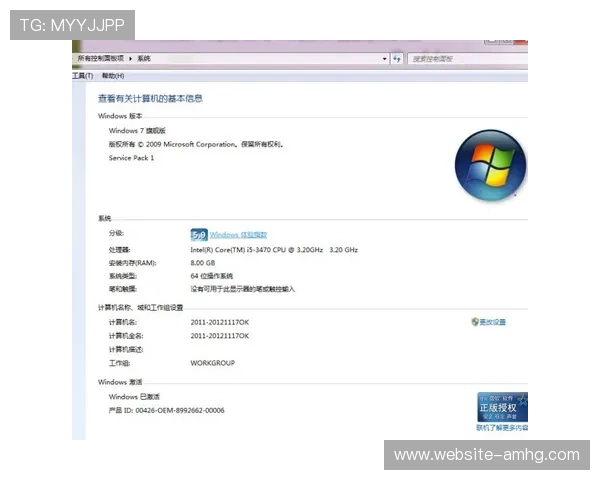Screen dimensions: 600x480
Task: Click the Windows 版本 section header
Action: 120,116
